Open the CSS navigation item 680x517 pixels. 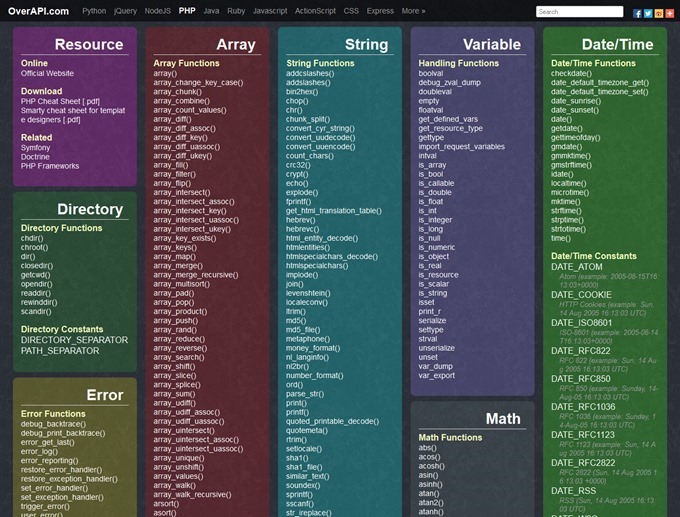[x=351, y=11]
